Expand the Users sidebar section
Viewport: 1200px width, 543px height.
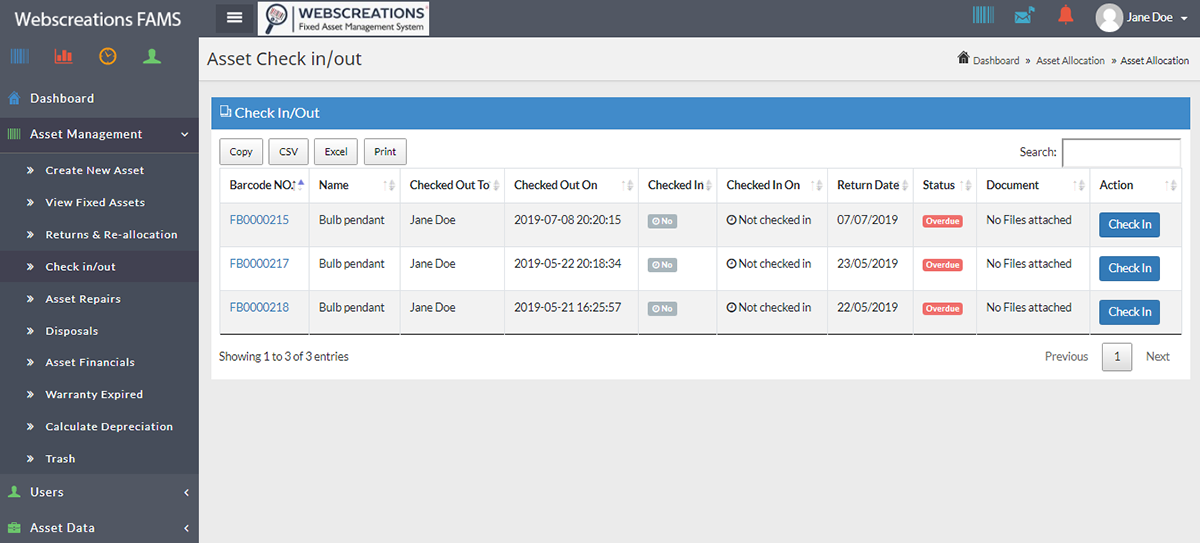click(99, 492)
